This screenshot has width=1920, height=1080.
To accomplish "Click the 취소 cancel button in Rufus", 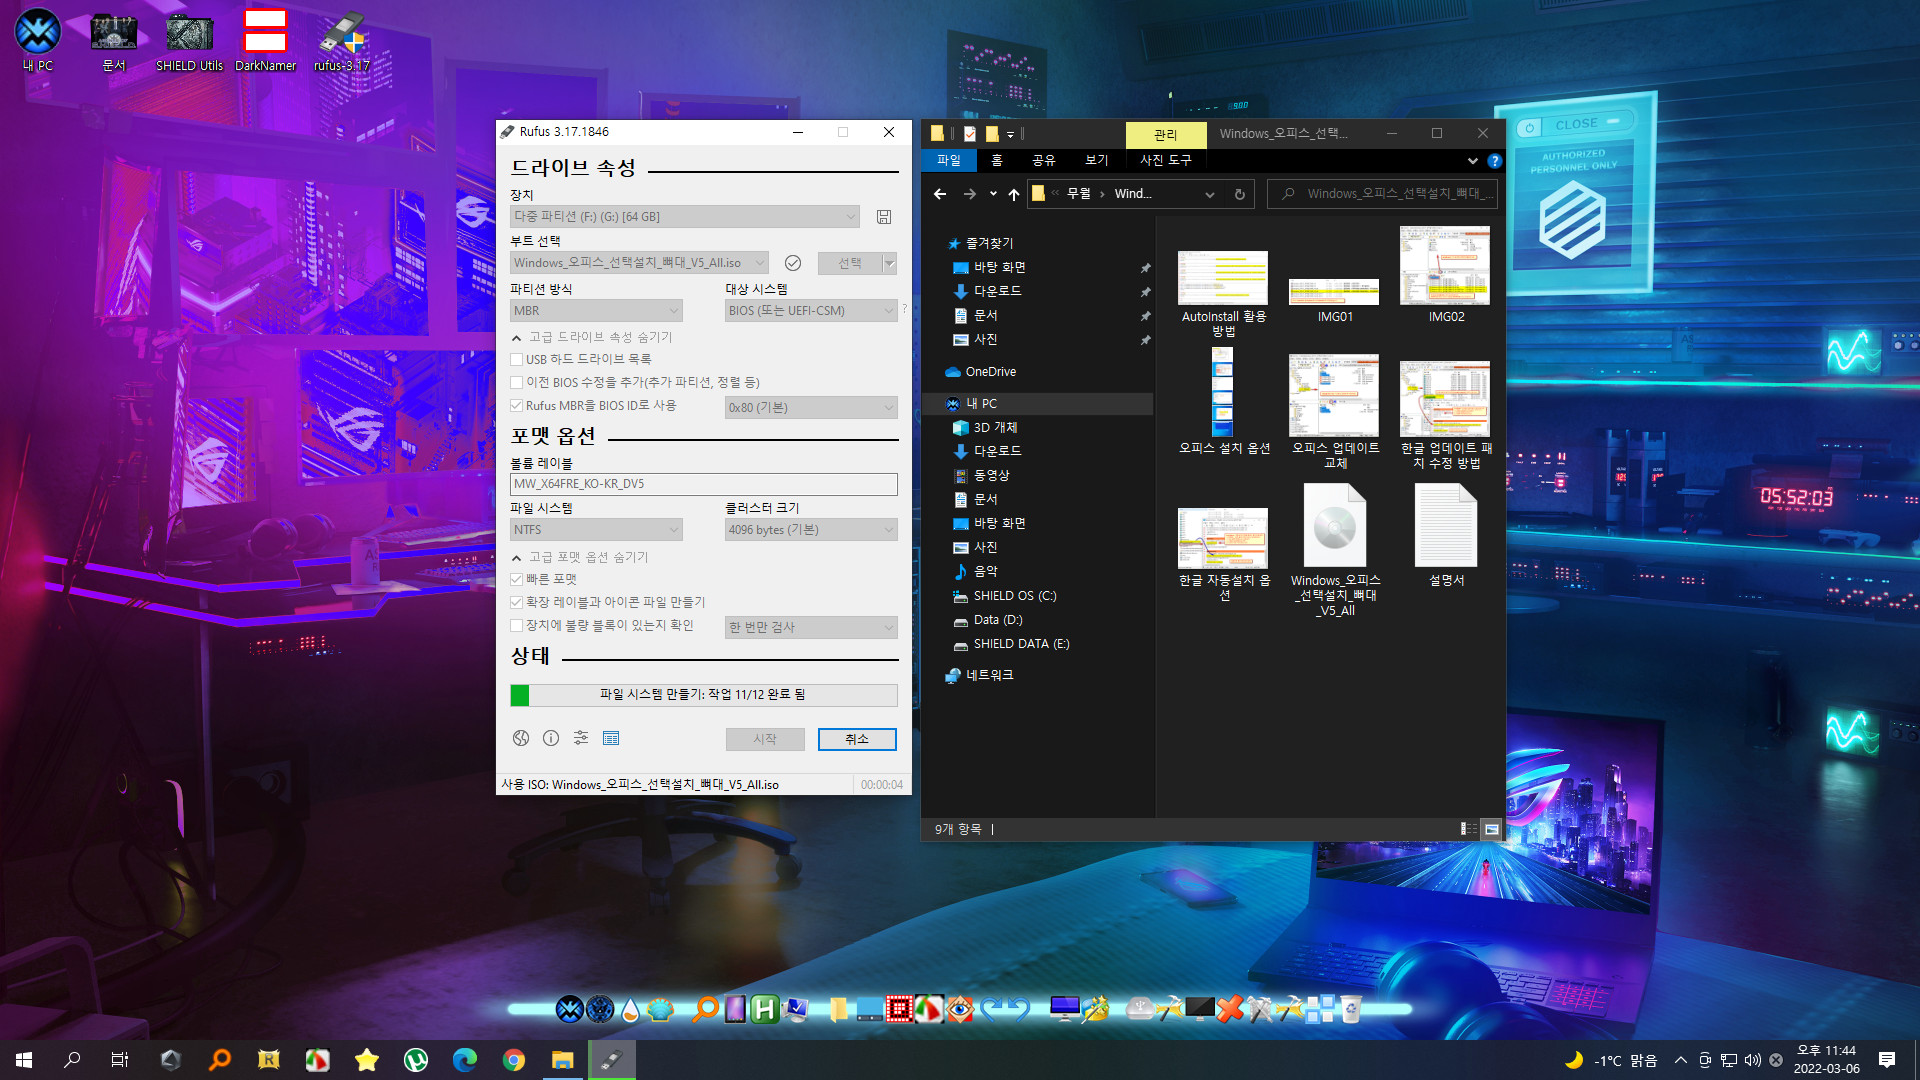I will [x=857, y=739].
